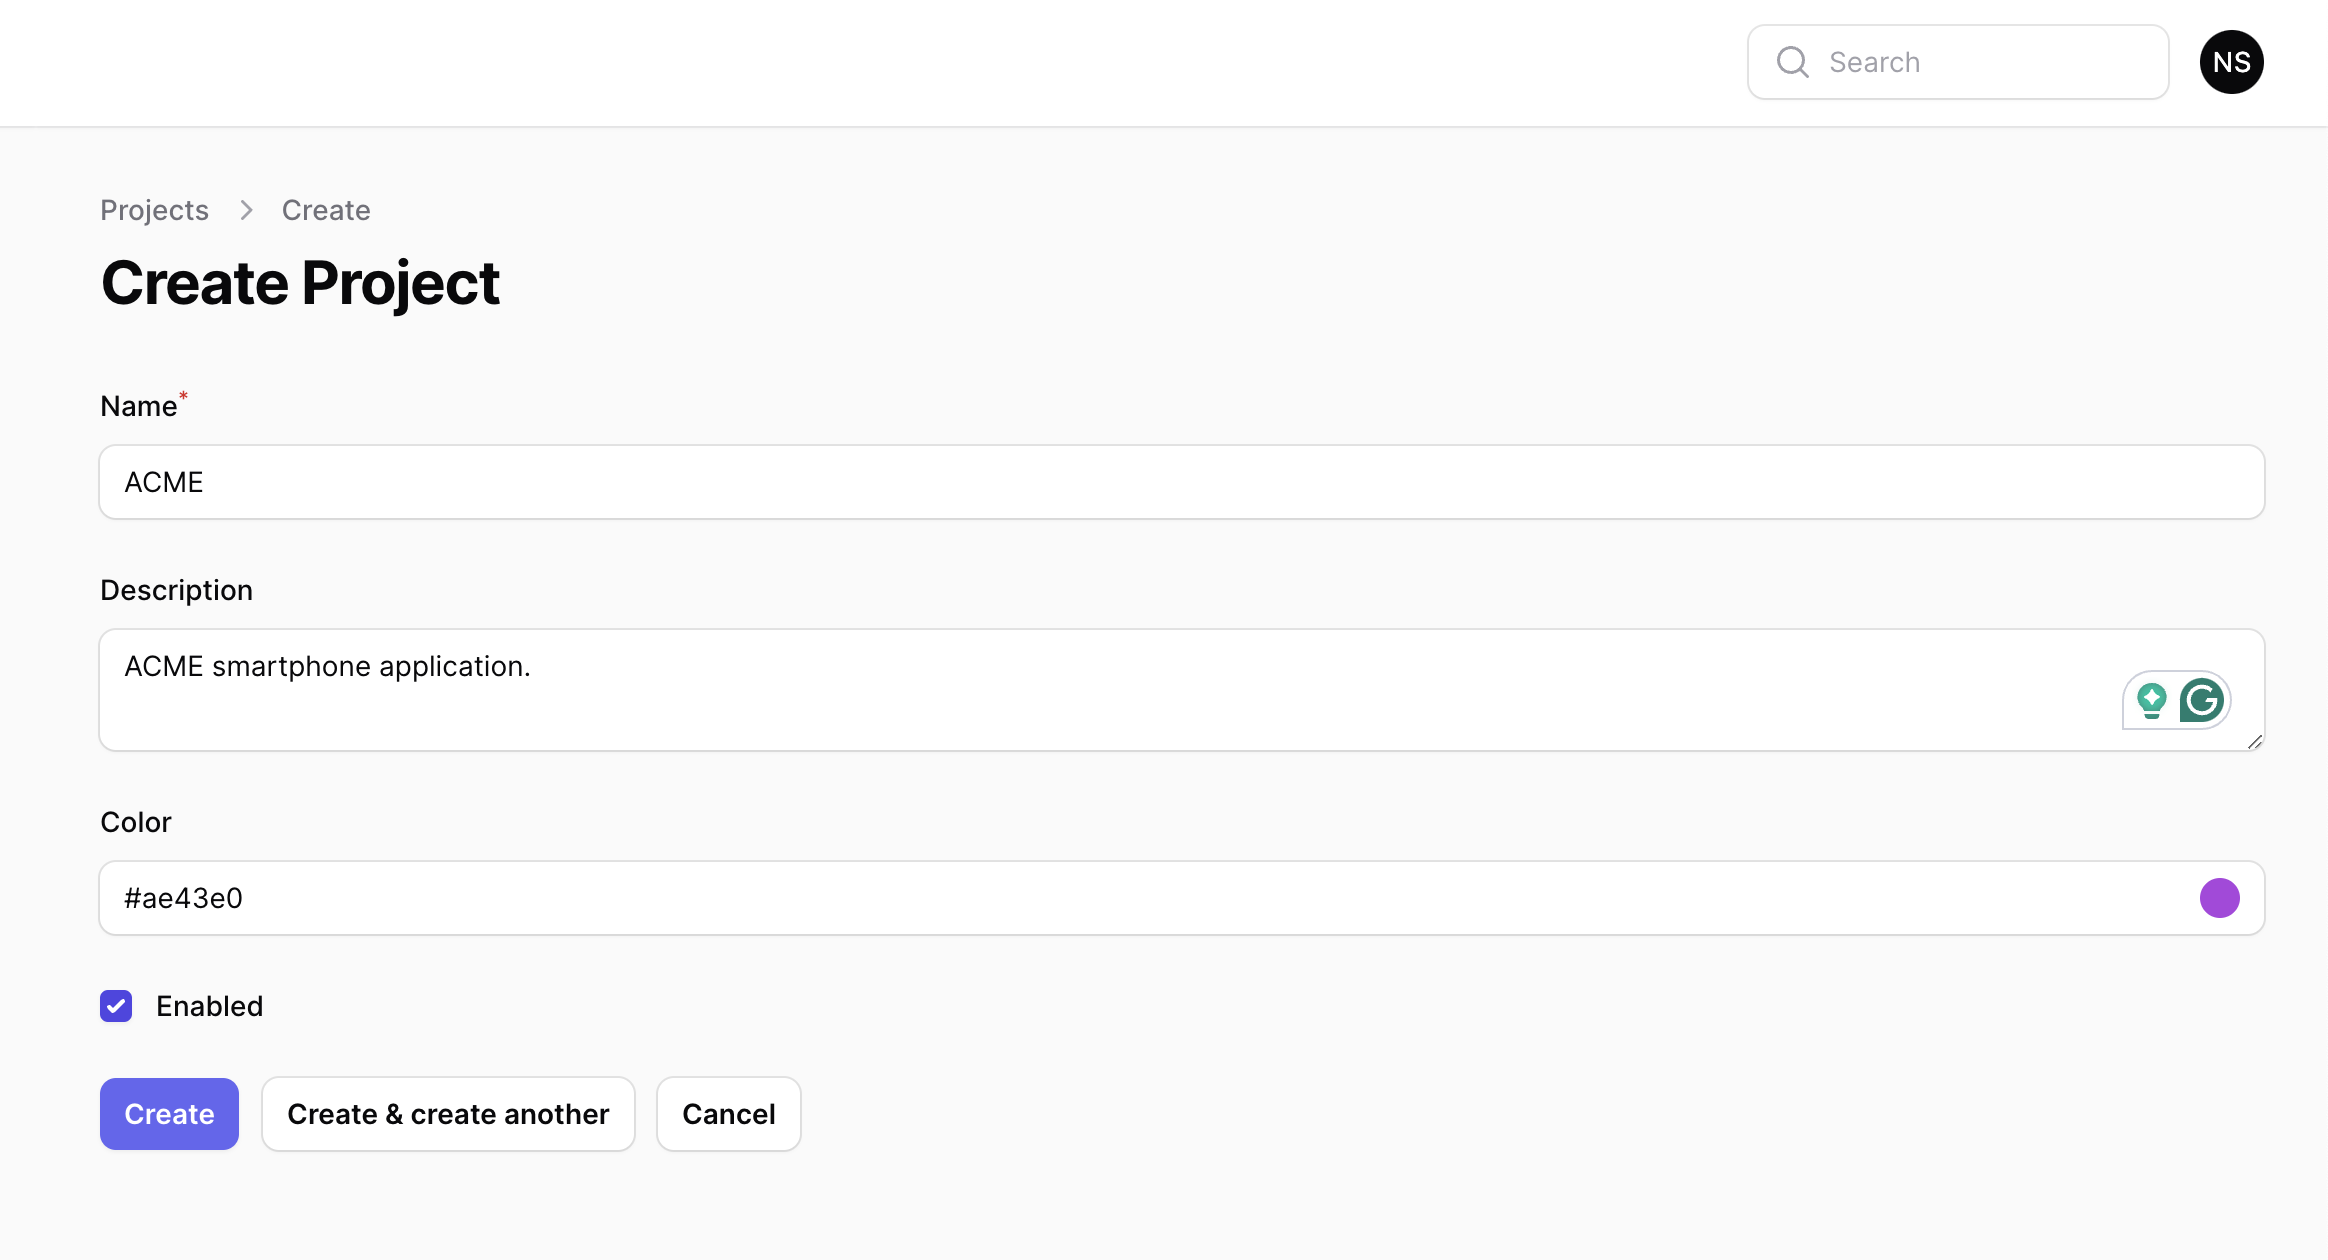Screen dimensions: 2328x1260
Task: Expand the Projects breadcrumb navigation link
Action: tap(155, 209)
